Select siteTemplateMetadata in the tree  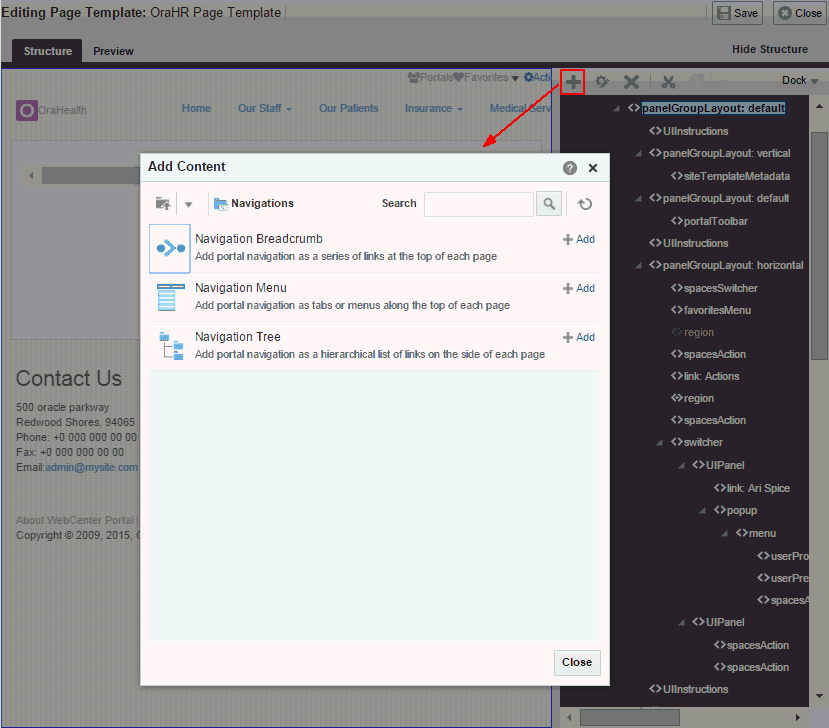(736, 176)
